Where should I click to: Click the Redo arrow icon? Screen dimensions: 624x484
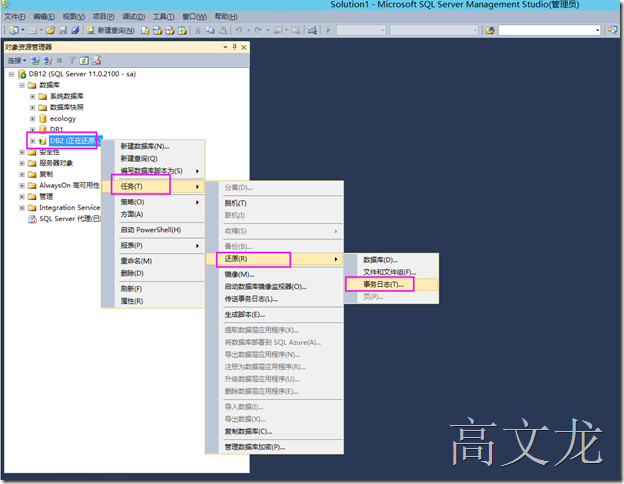[x=258, y=30]
